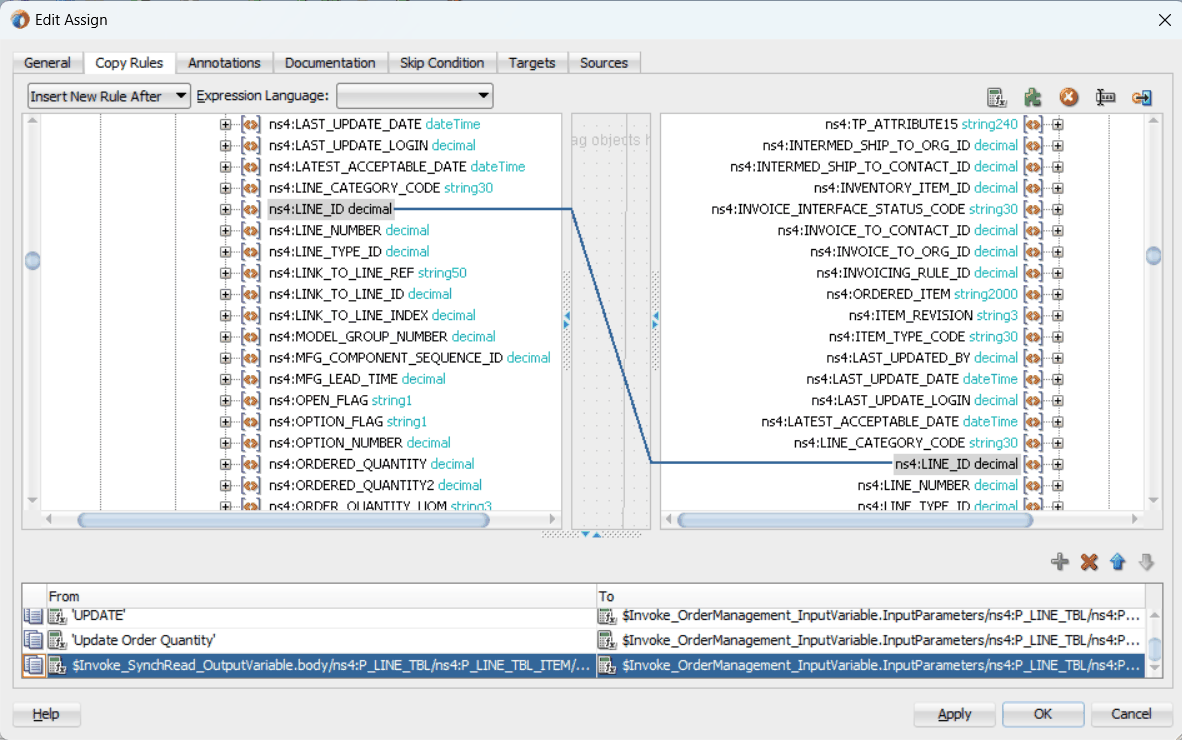Click element icon beside right ns4:TP_ATTRIBUTE15
The height and width of the screenshot is (740, 1182).
pos(1033,124)
